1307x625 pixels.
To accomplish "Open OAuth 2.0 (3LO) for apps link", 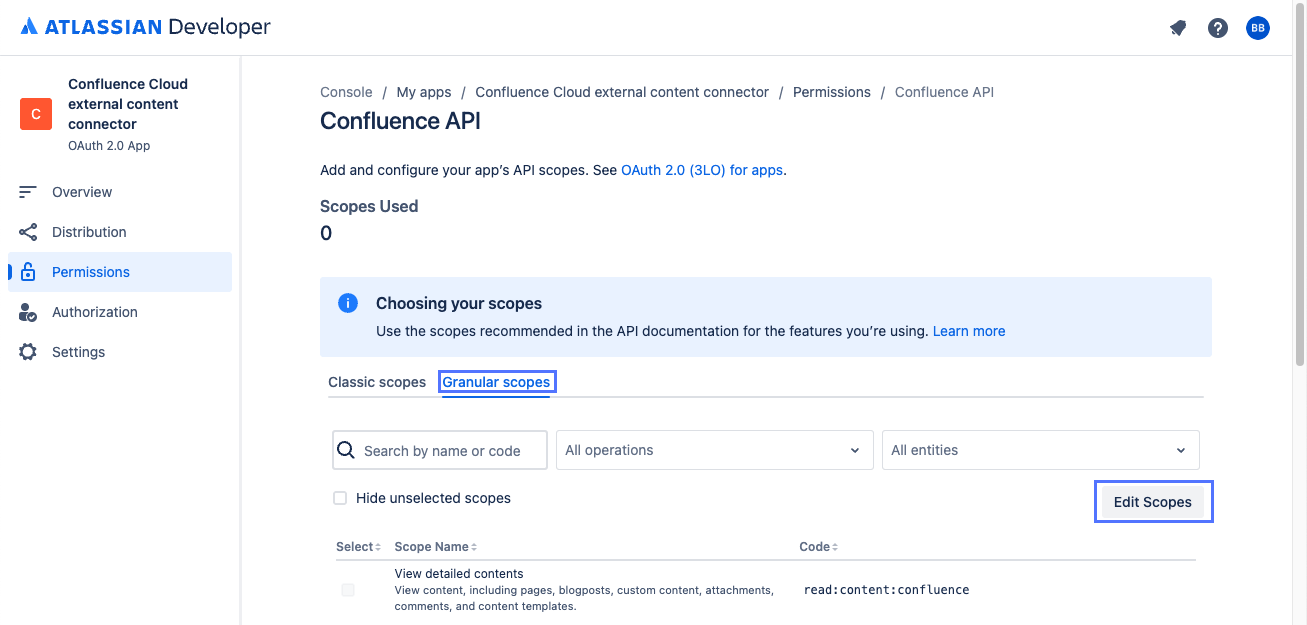I will pyautogui.click(x=702, y=170).
